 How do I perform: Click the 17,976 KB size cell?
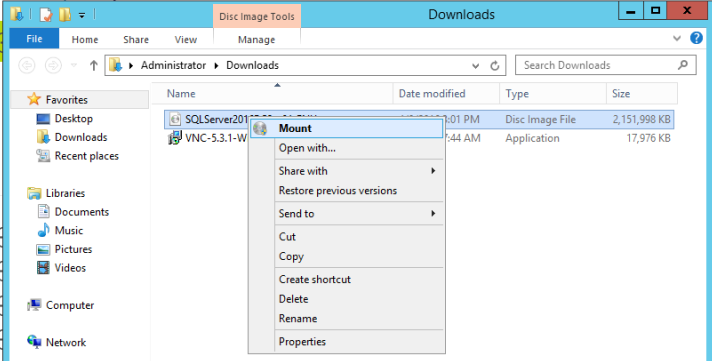[x=648, y=138]
